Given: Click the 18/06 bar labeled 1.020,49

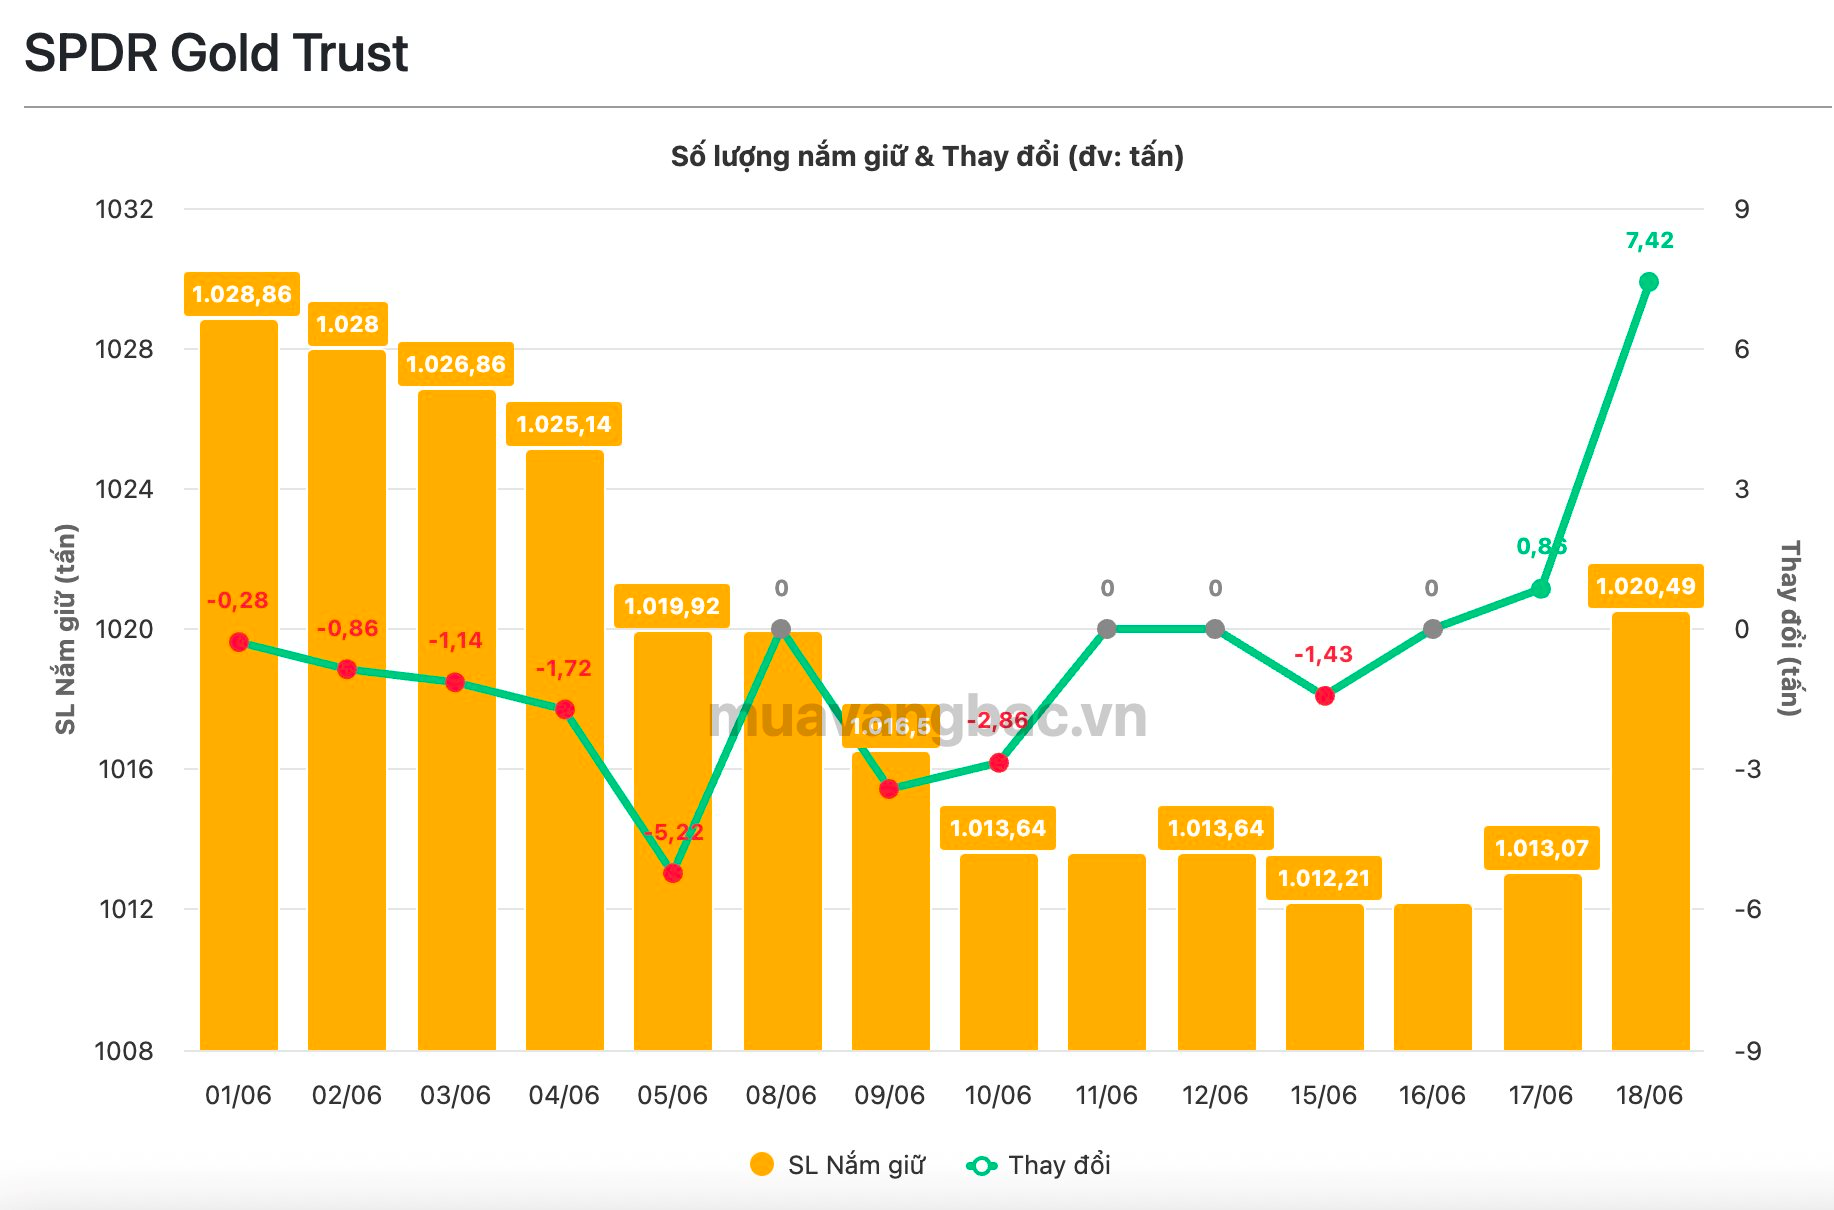Looking at the screenshot, I should pyautogui.click(x=1650, y=831).
